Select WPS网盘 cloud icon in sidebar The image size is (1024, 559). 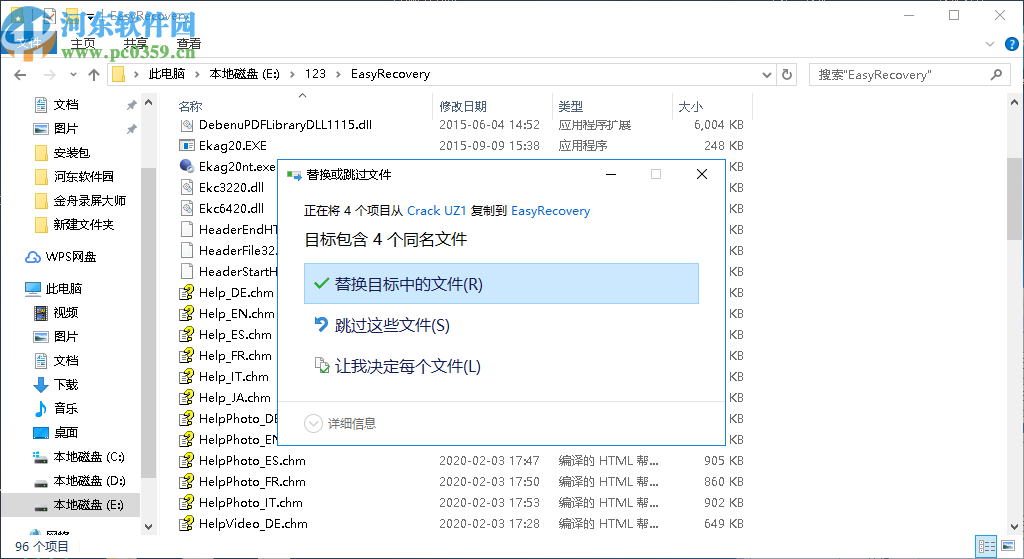33,257
